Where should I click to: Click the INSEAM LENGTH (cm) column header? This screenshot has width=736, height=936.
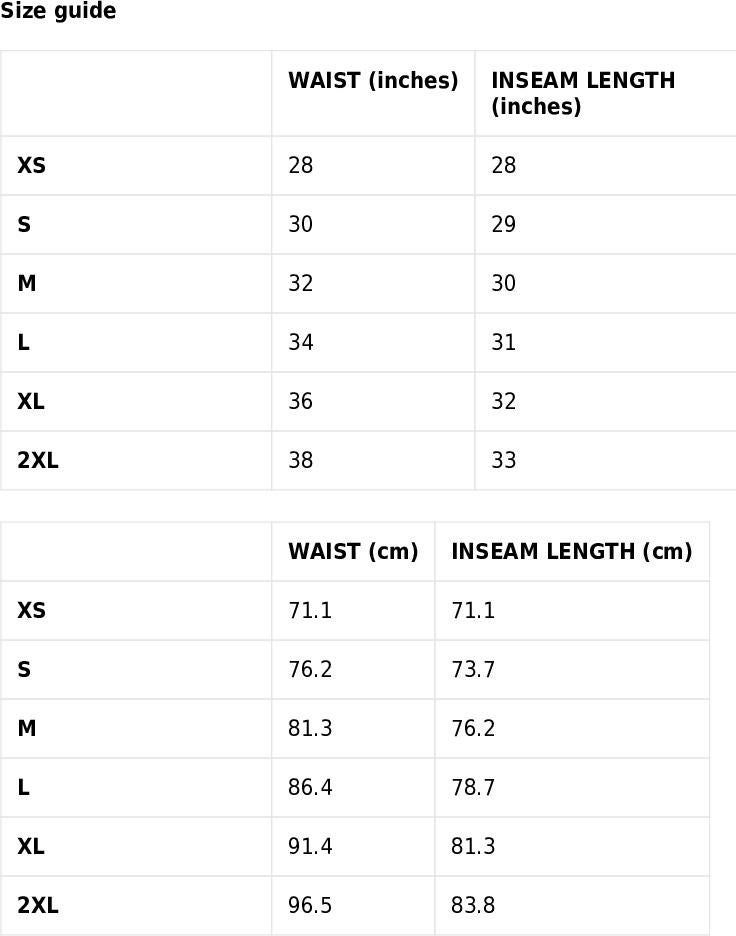(x=572, y=552)
